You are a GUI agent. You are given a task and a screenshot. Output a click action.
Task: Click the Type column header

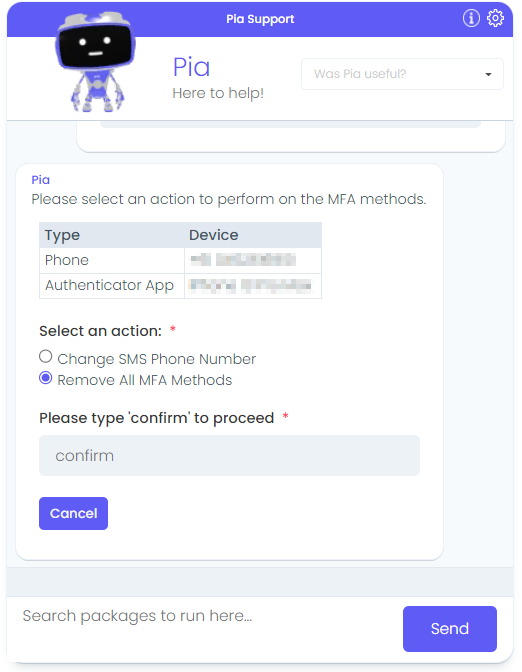pos(62,235)
